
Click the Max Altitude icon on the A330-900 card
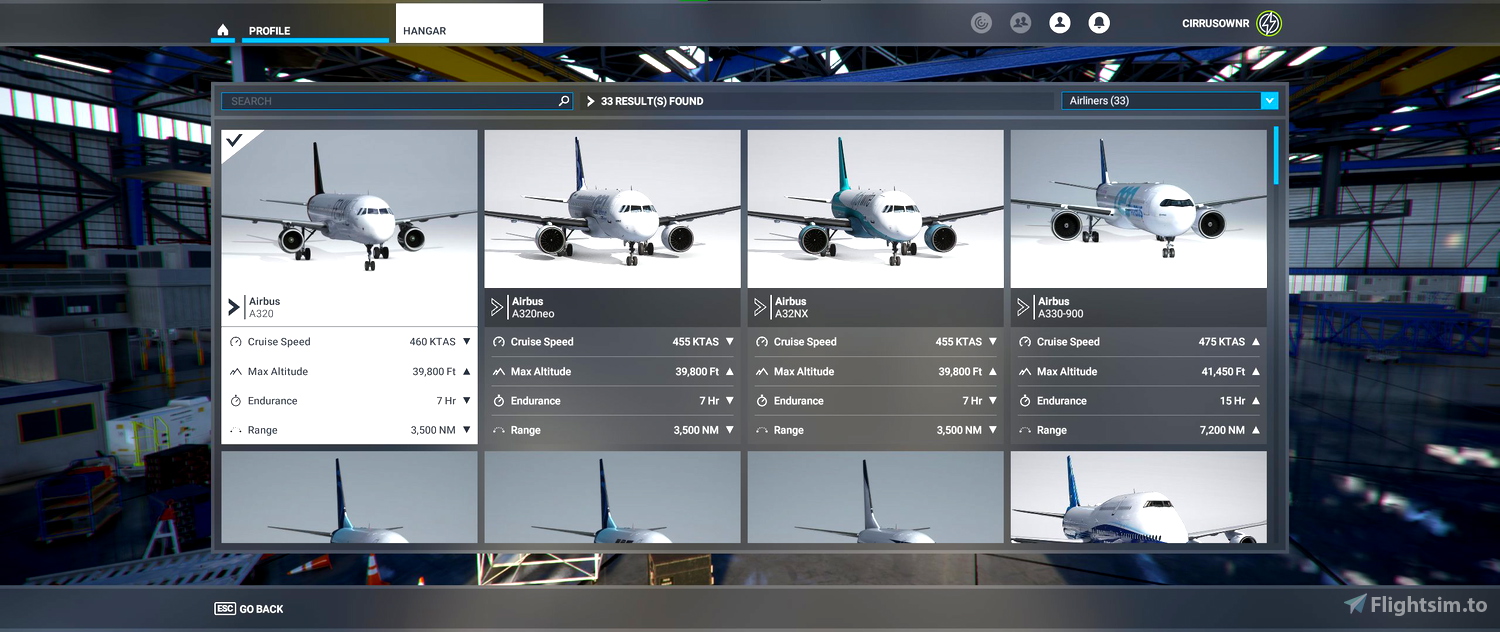(x=1026, y=371)
